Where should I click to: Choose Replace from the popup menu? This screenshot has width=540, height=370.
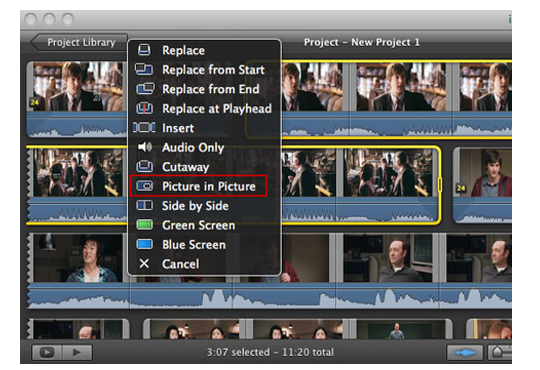205,50
